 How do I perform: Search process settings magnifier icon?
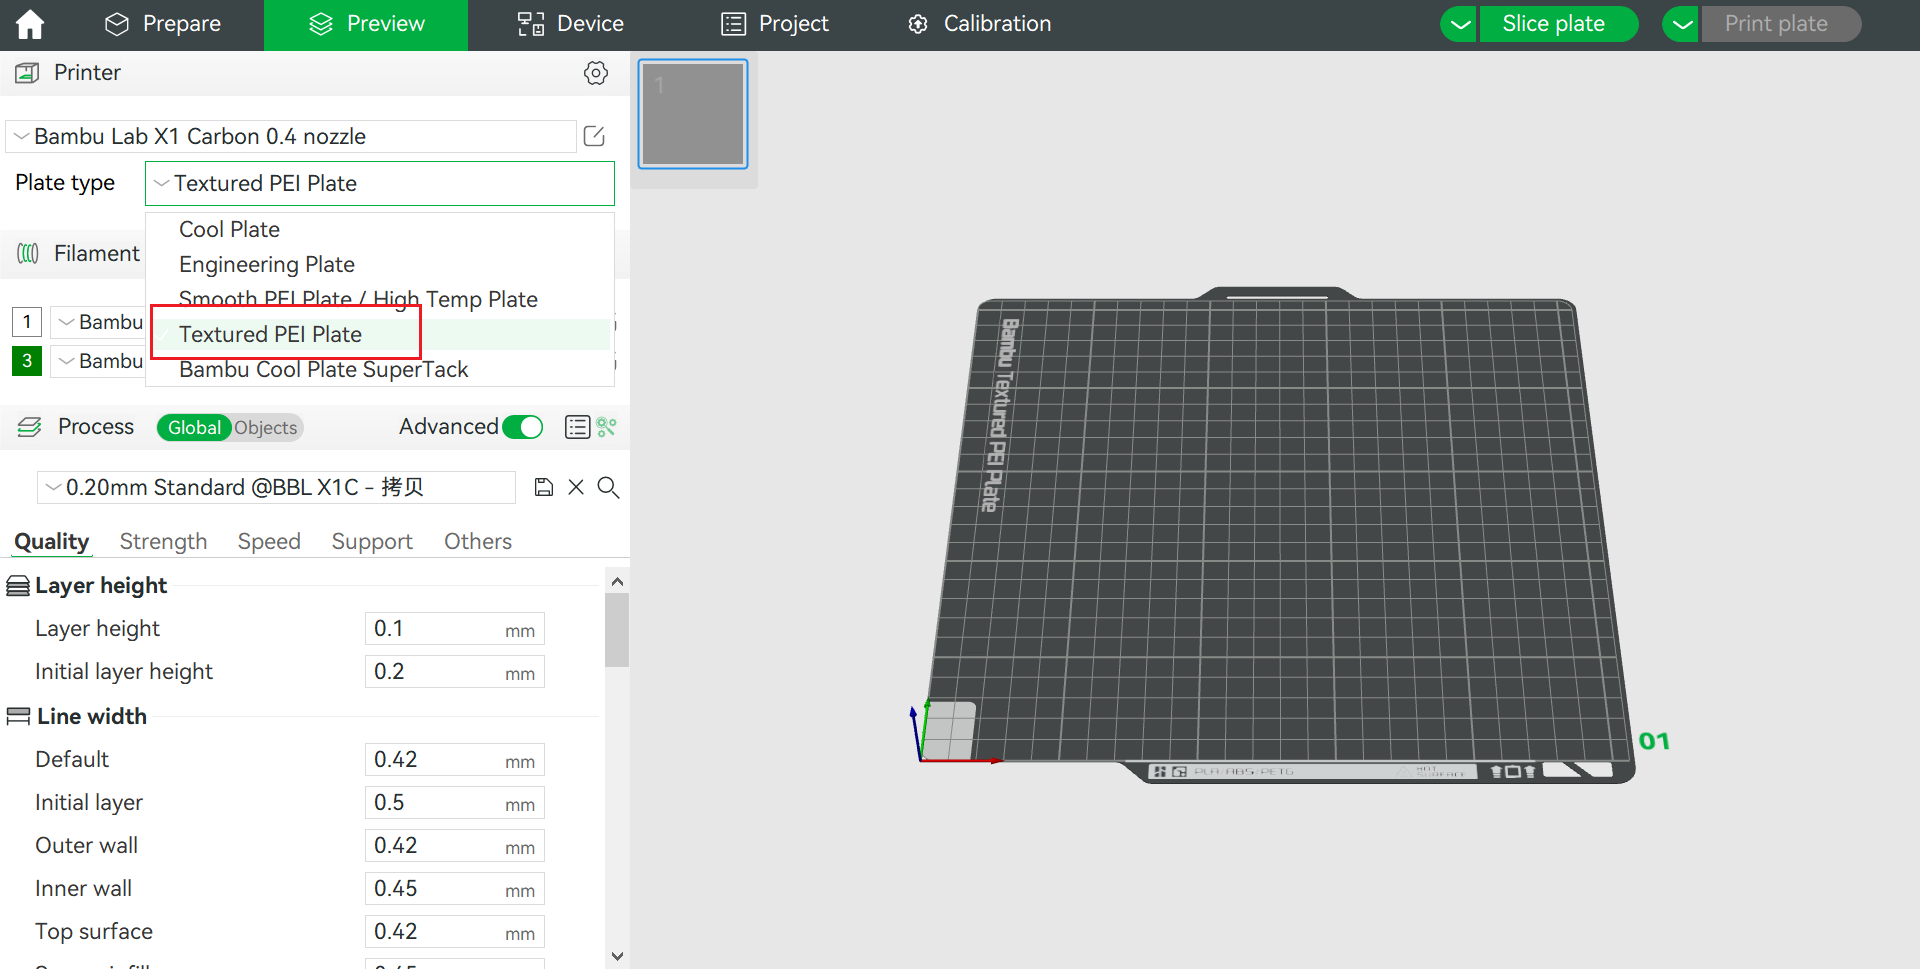pyautogui.click(x=608, y=487)
